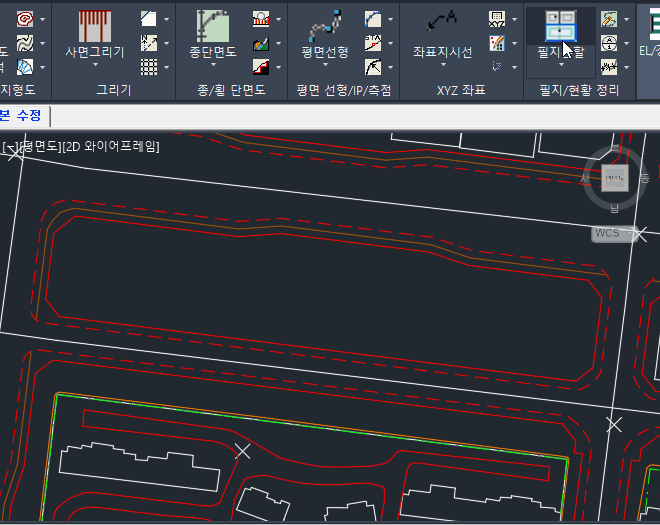Open the WCS coordinate system dropdown

click(x=613, y=233)
